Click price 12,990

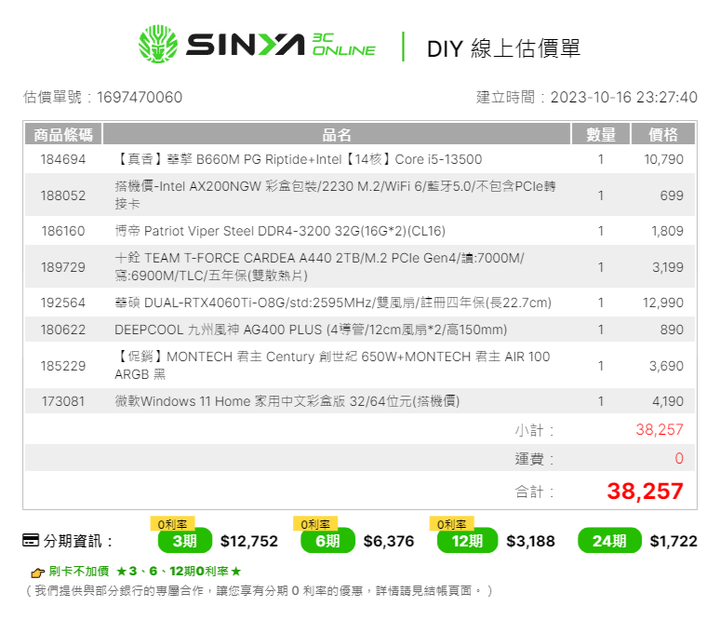click(x=664, y=303)
